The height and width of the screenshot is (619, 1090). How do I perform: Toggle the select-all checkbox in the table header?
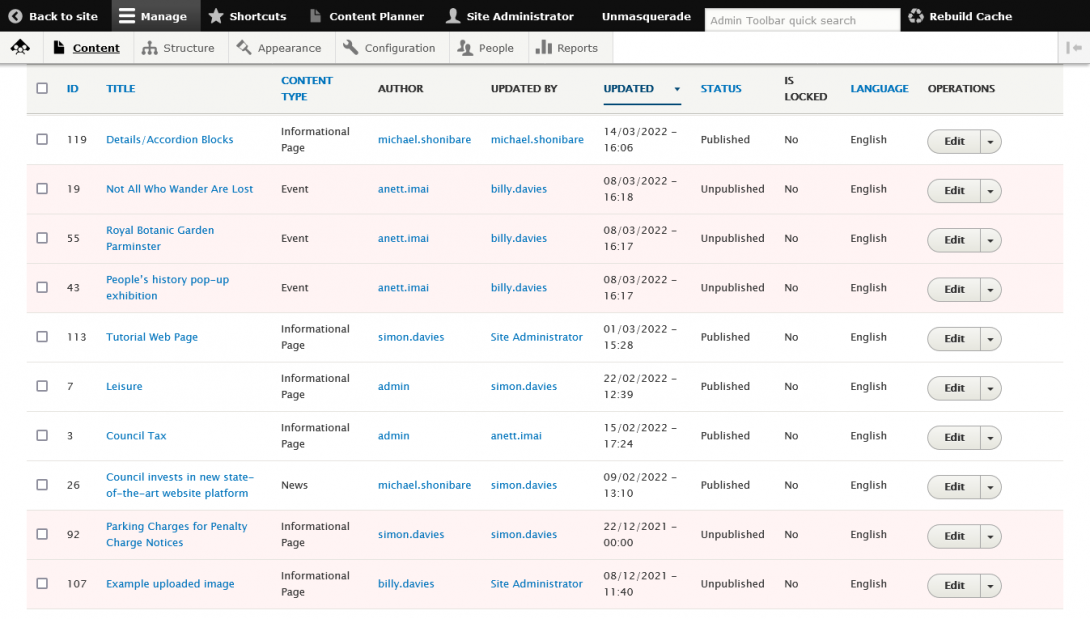42,88
